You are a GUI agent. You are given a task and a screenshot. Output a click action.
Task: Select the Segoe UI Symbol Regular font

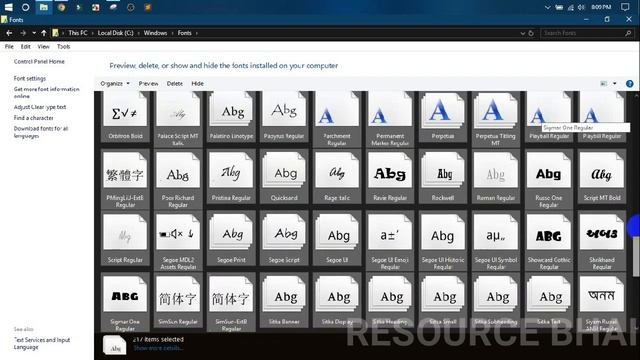[x=496, y=241]
